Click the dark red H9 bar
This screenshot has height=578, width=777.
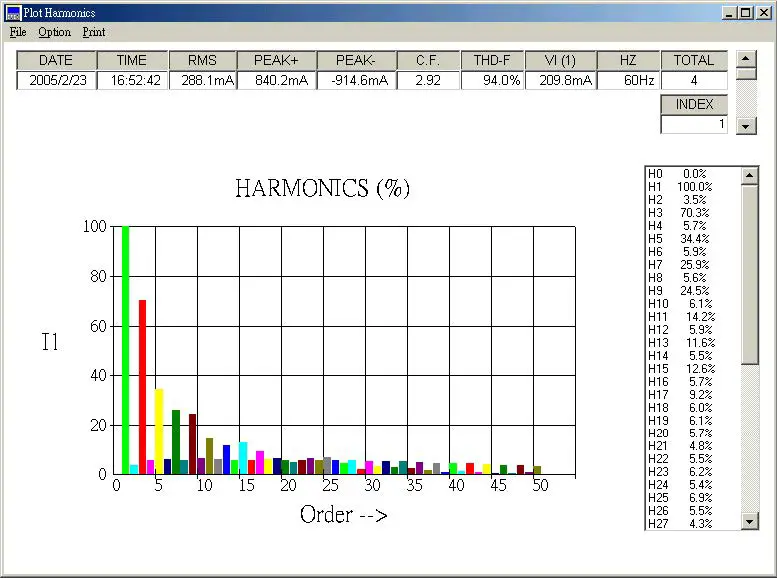tap(192, 444)
